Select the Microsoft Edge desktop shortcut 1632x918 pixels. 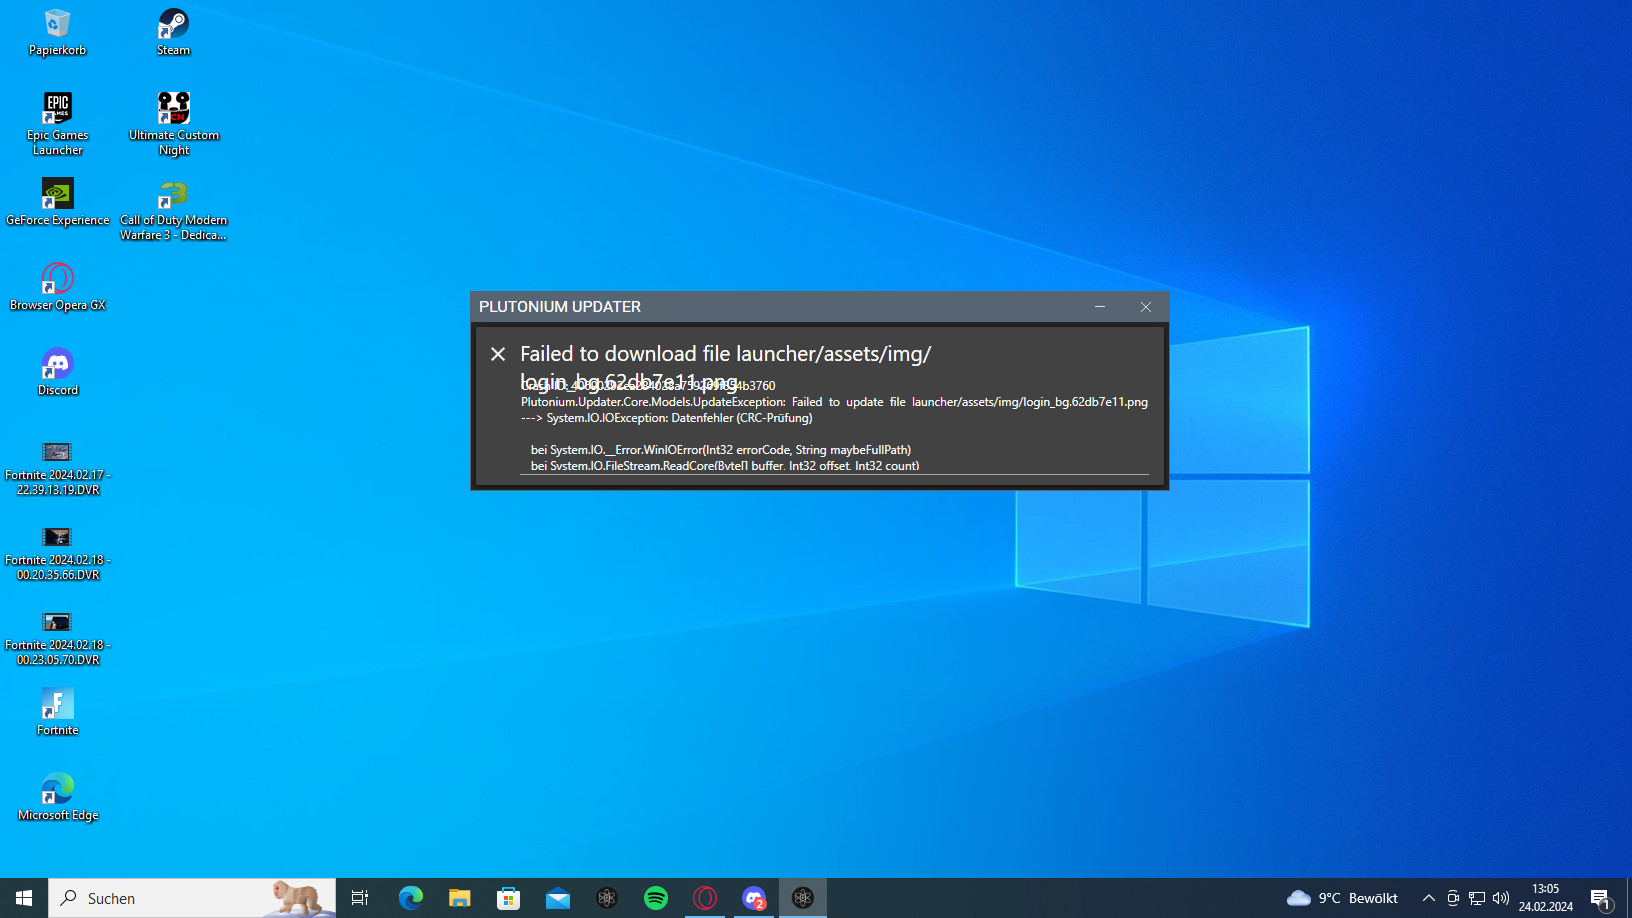pos(57,797)
